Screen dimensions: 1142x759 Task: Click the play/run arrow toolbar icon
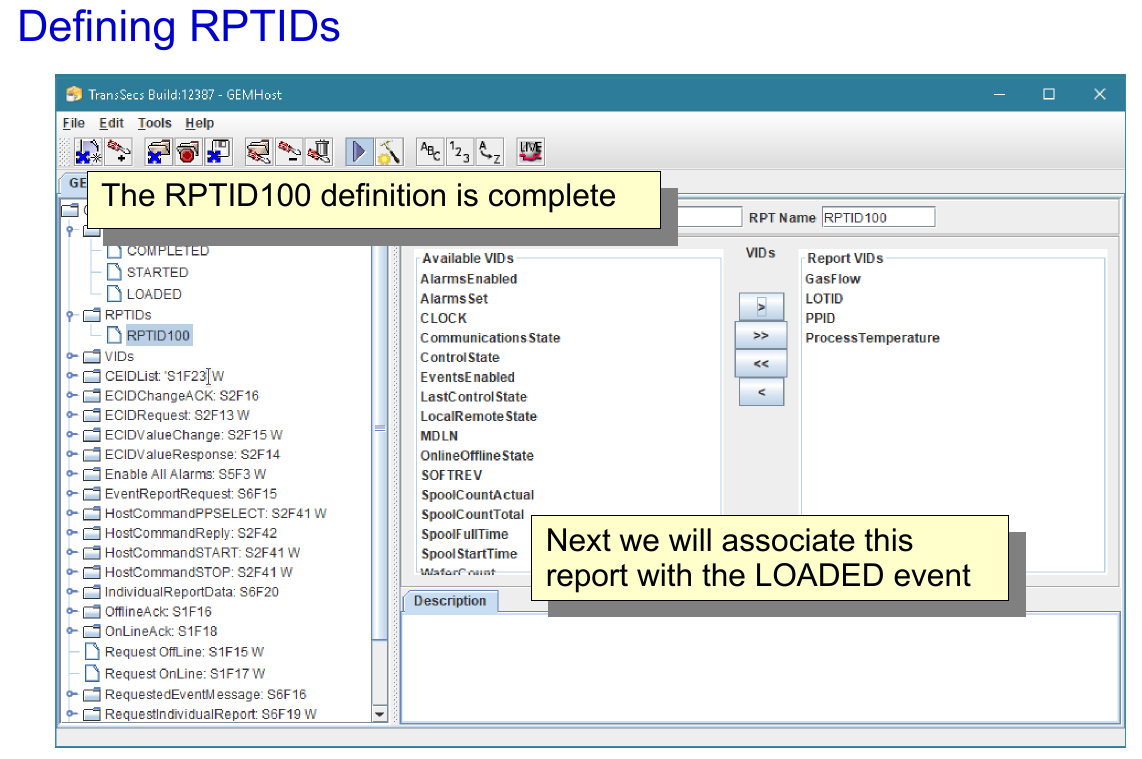pos(359,152)
